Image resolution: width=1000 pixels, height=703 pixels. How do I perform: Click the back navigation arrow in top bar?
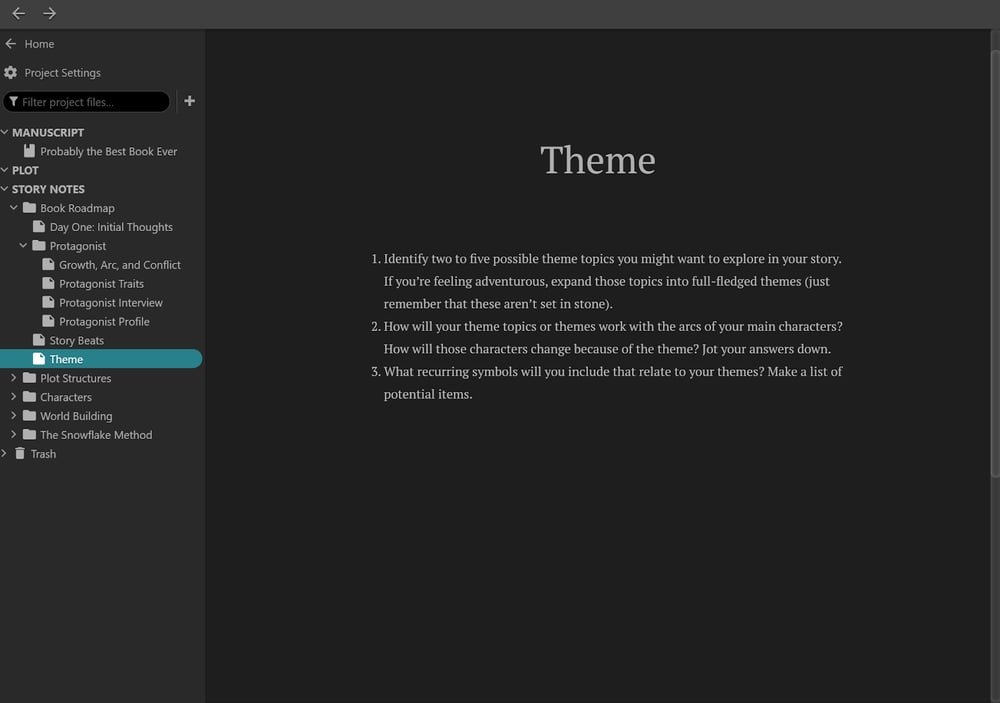pos(18,13)
